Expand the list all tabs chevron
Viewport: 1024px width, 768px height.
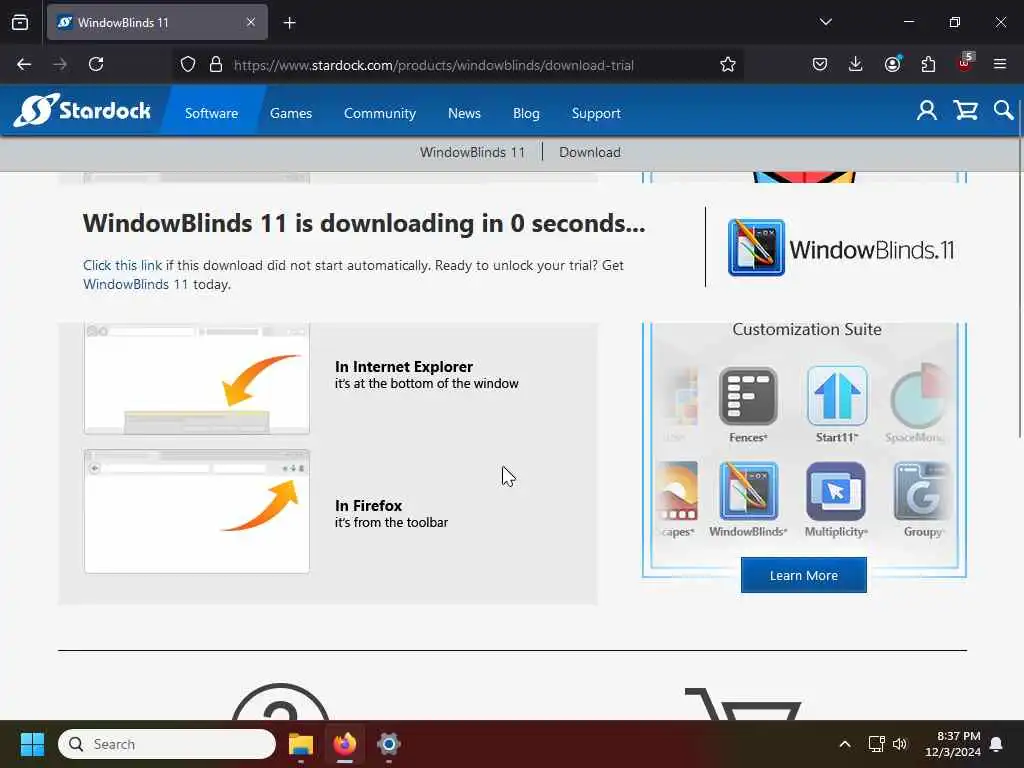point(825,22)
